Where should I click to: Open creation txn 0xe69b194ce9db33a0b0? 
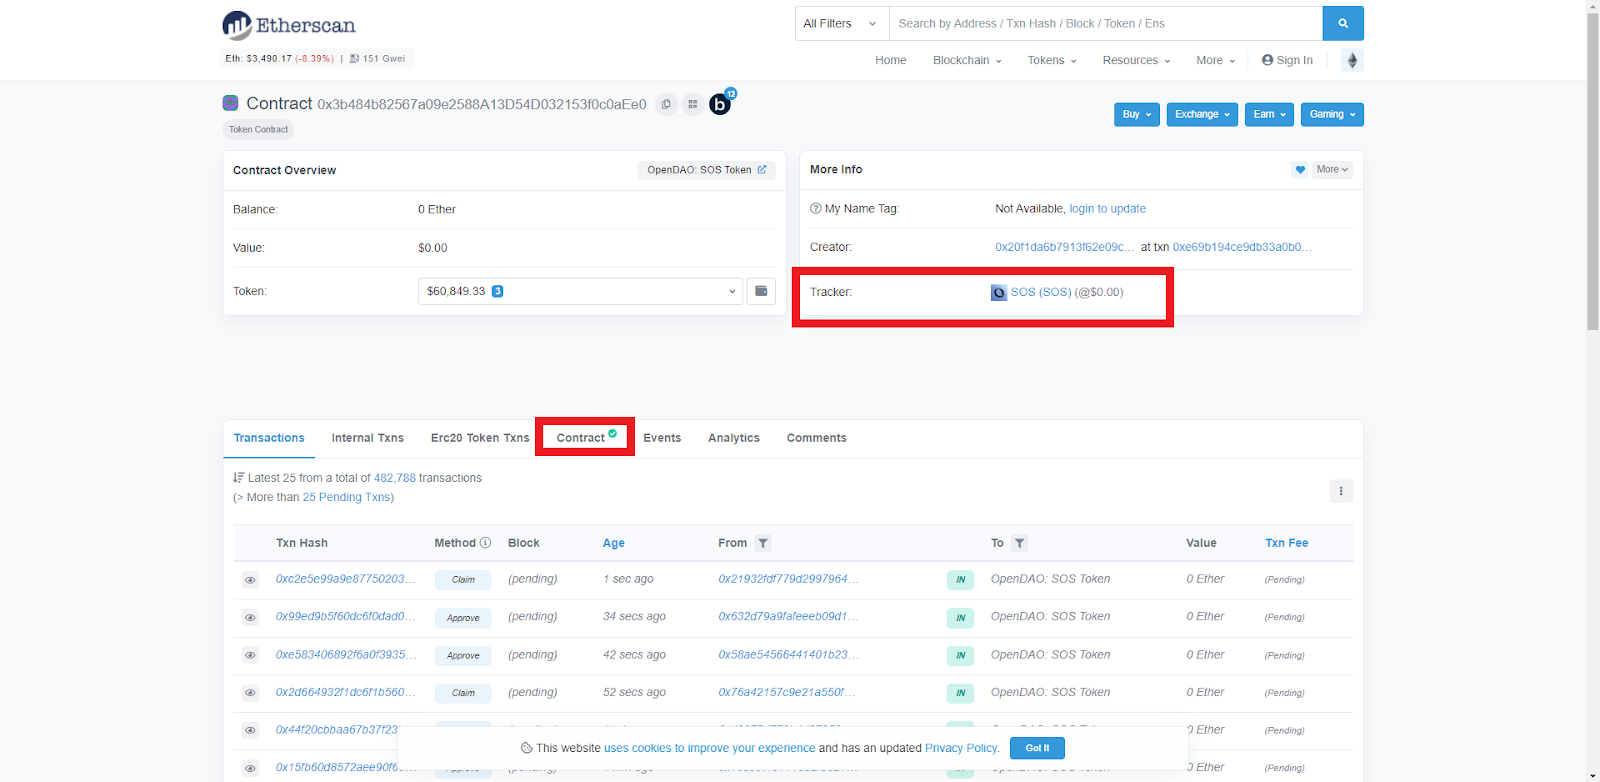[1242, 247]
